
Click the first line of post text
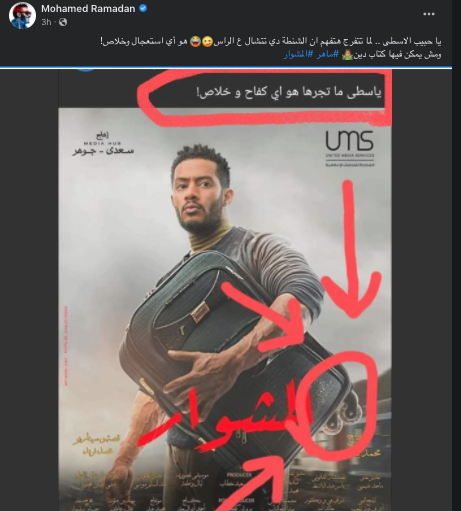[x=271, y=42]
